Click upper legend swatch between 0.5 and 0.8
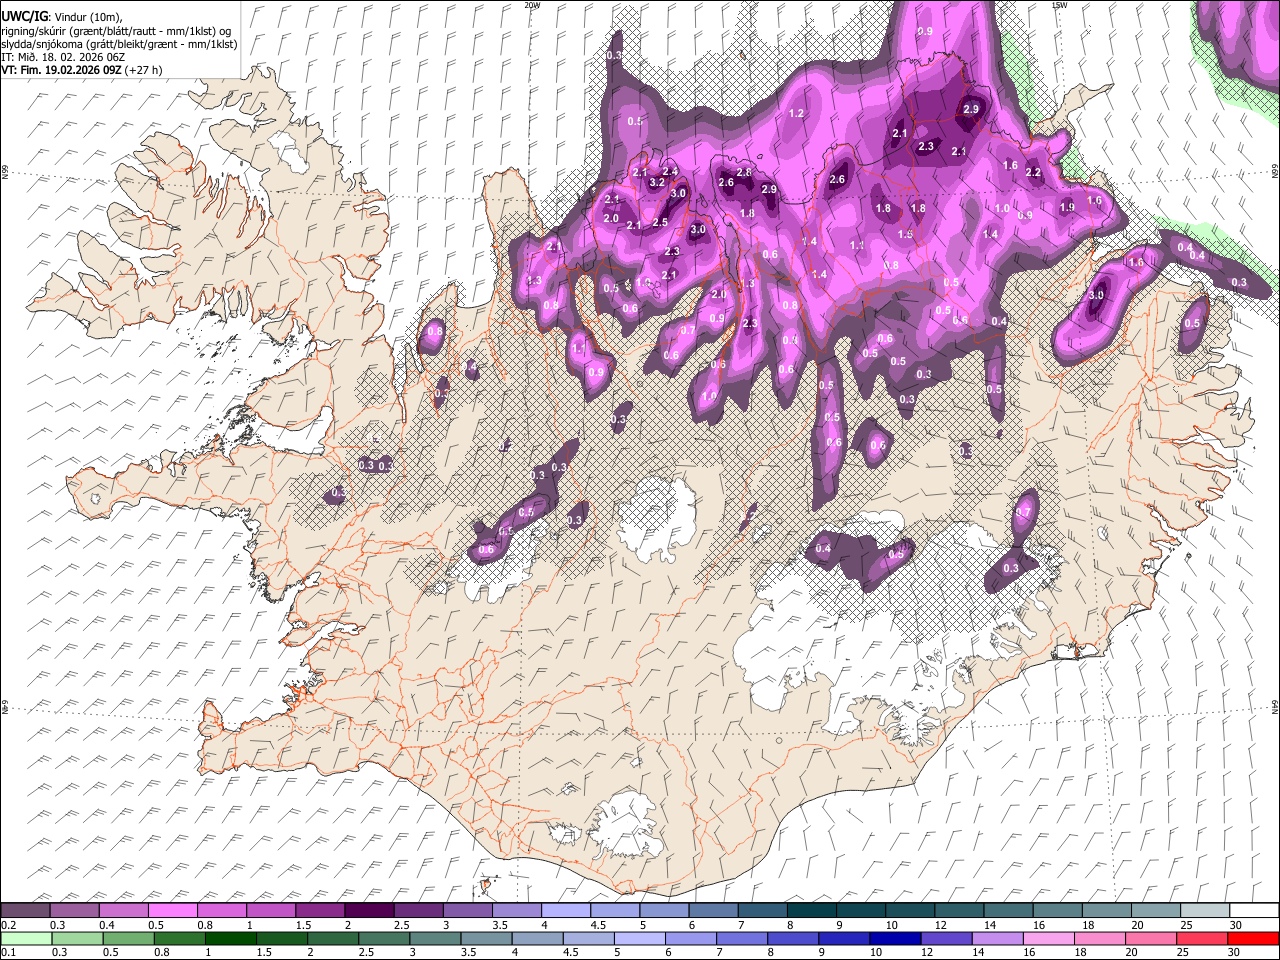 173,911
